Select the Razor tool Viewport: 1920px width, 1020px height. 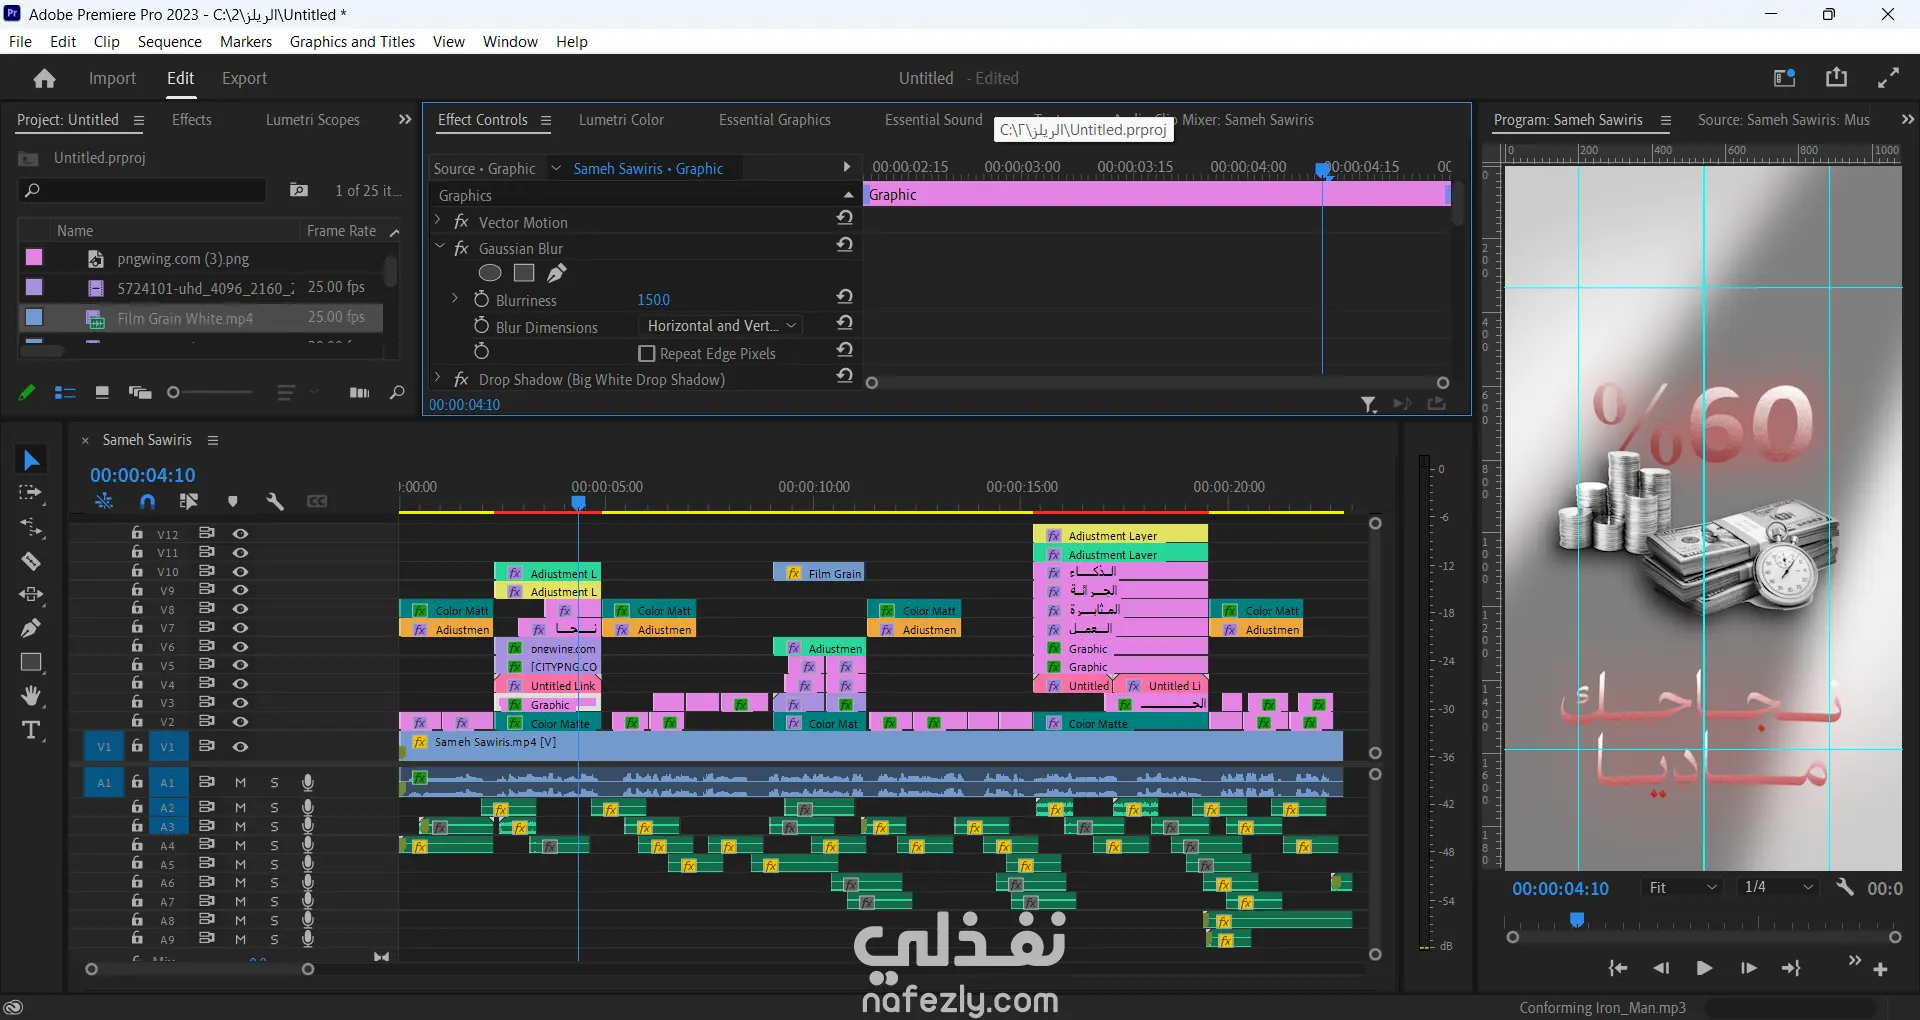[31, 561]
